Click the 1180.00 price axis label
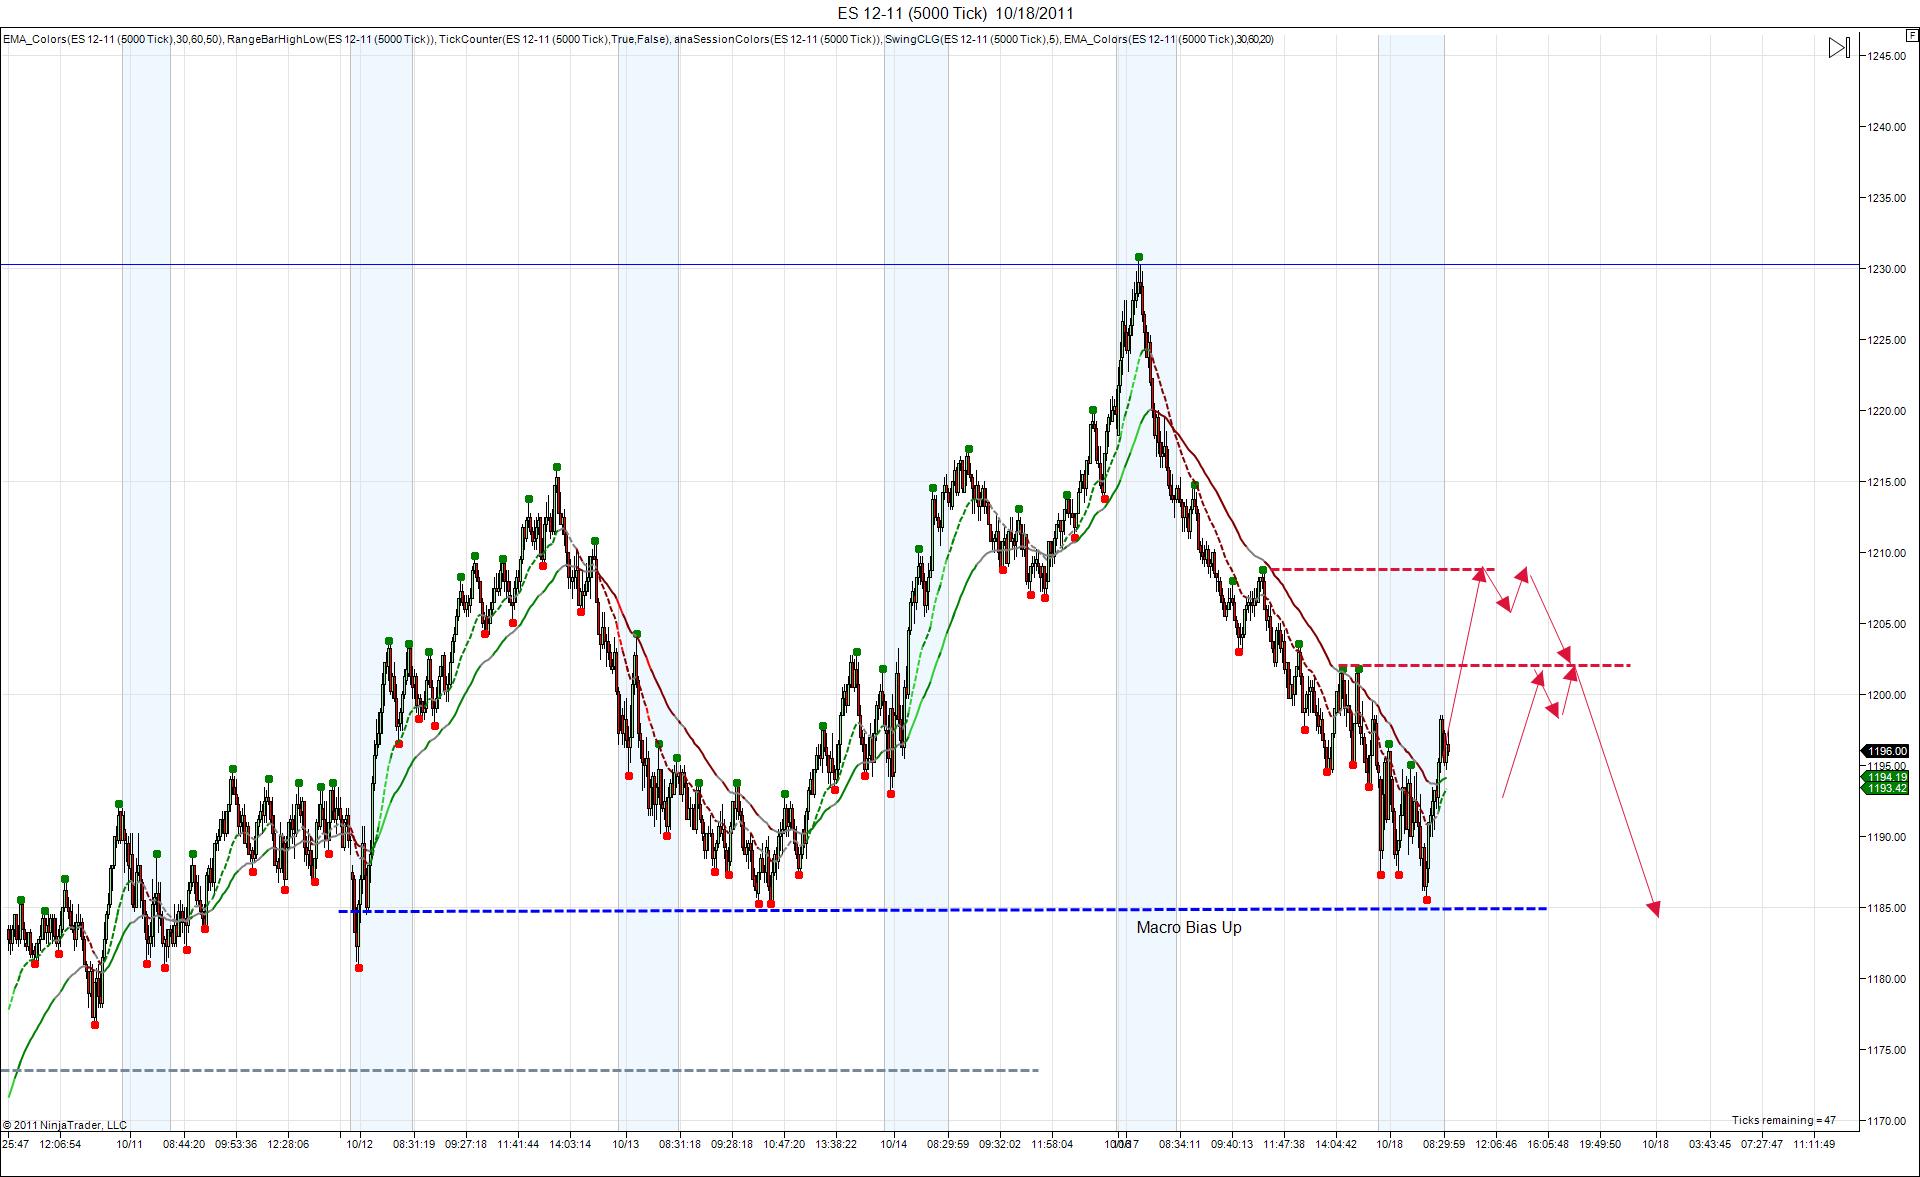The image size is (1920, 1177). point(1886,979)
